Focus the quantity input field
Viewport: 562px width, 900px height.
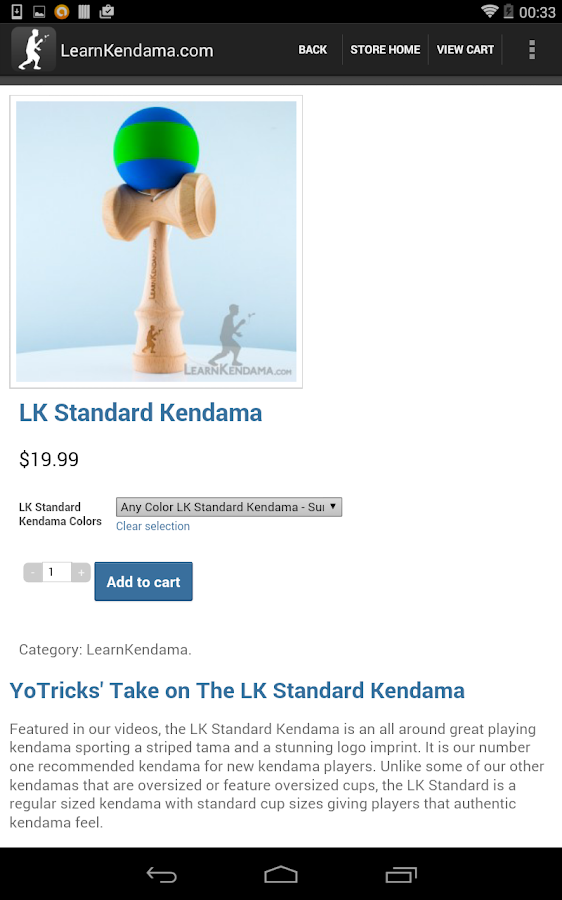click(x=57, y=572)
